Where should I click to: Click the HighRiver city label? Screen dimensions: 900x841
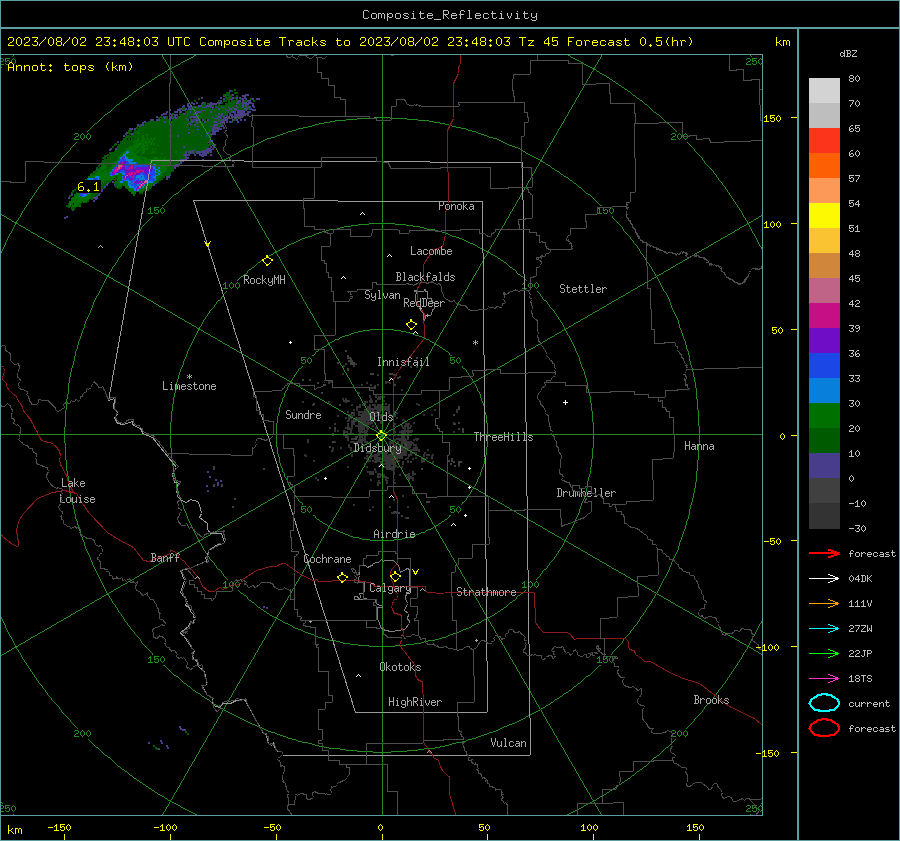click(415, 702)
